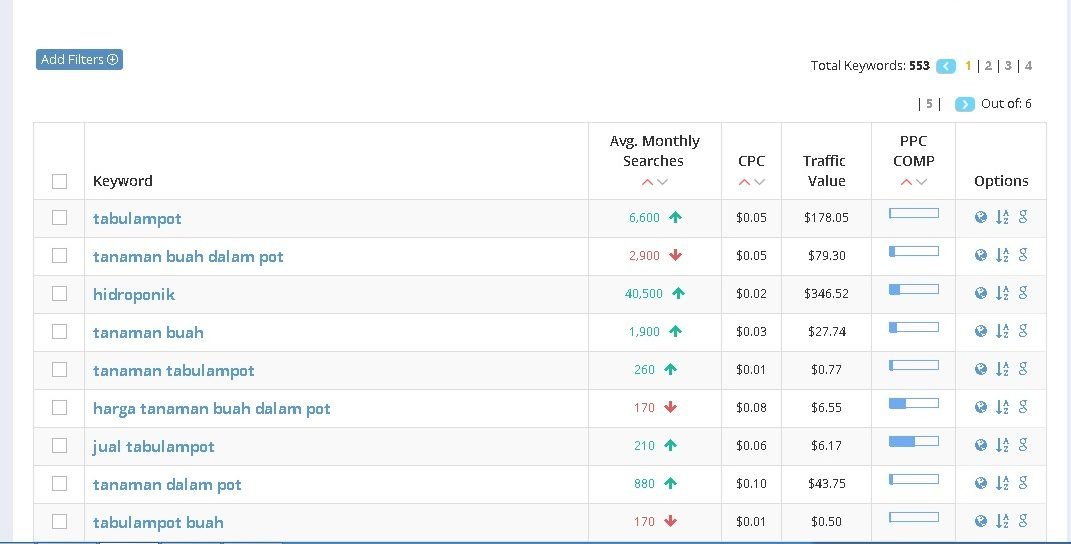Screen dimensions: 1071x544
Task: Go to next page with right arrow
Action: tap(964, 104)
